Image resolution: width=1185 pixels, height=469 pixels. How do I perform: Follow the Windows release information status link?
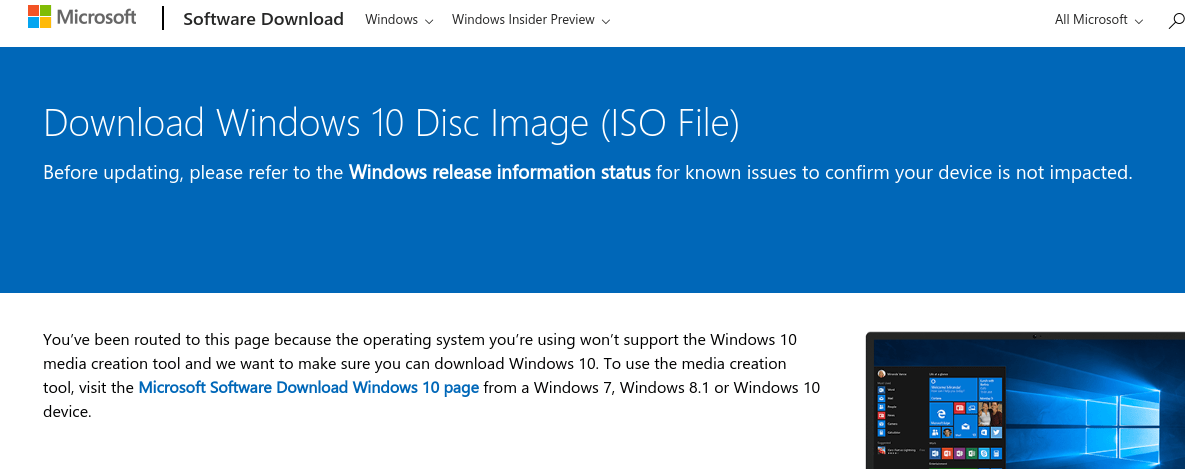pyautogui.click(x=500, y=172)
